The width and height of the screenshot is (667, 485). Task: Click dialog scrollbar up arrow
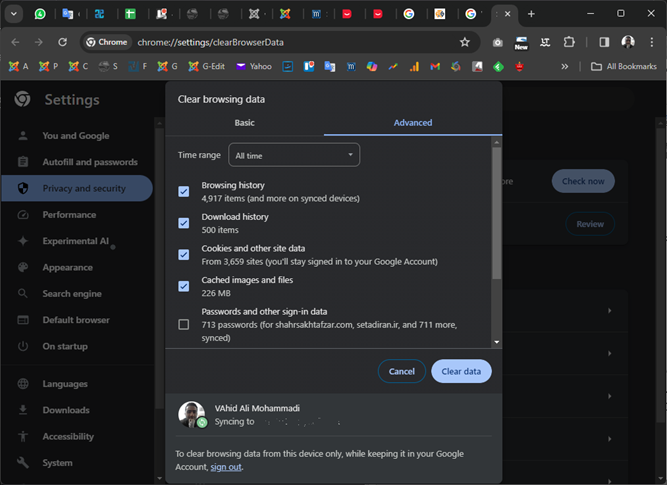[496, 143]
